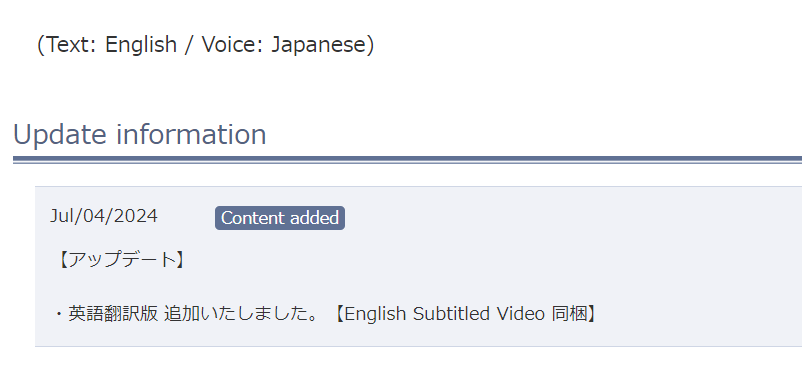Click the 同梱 characters at the end of the note

click(x=569, y=314)
